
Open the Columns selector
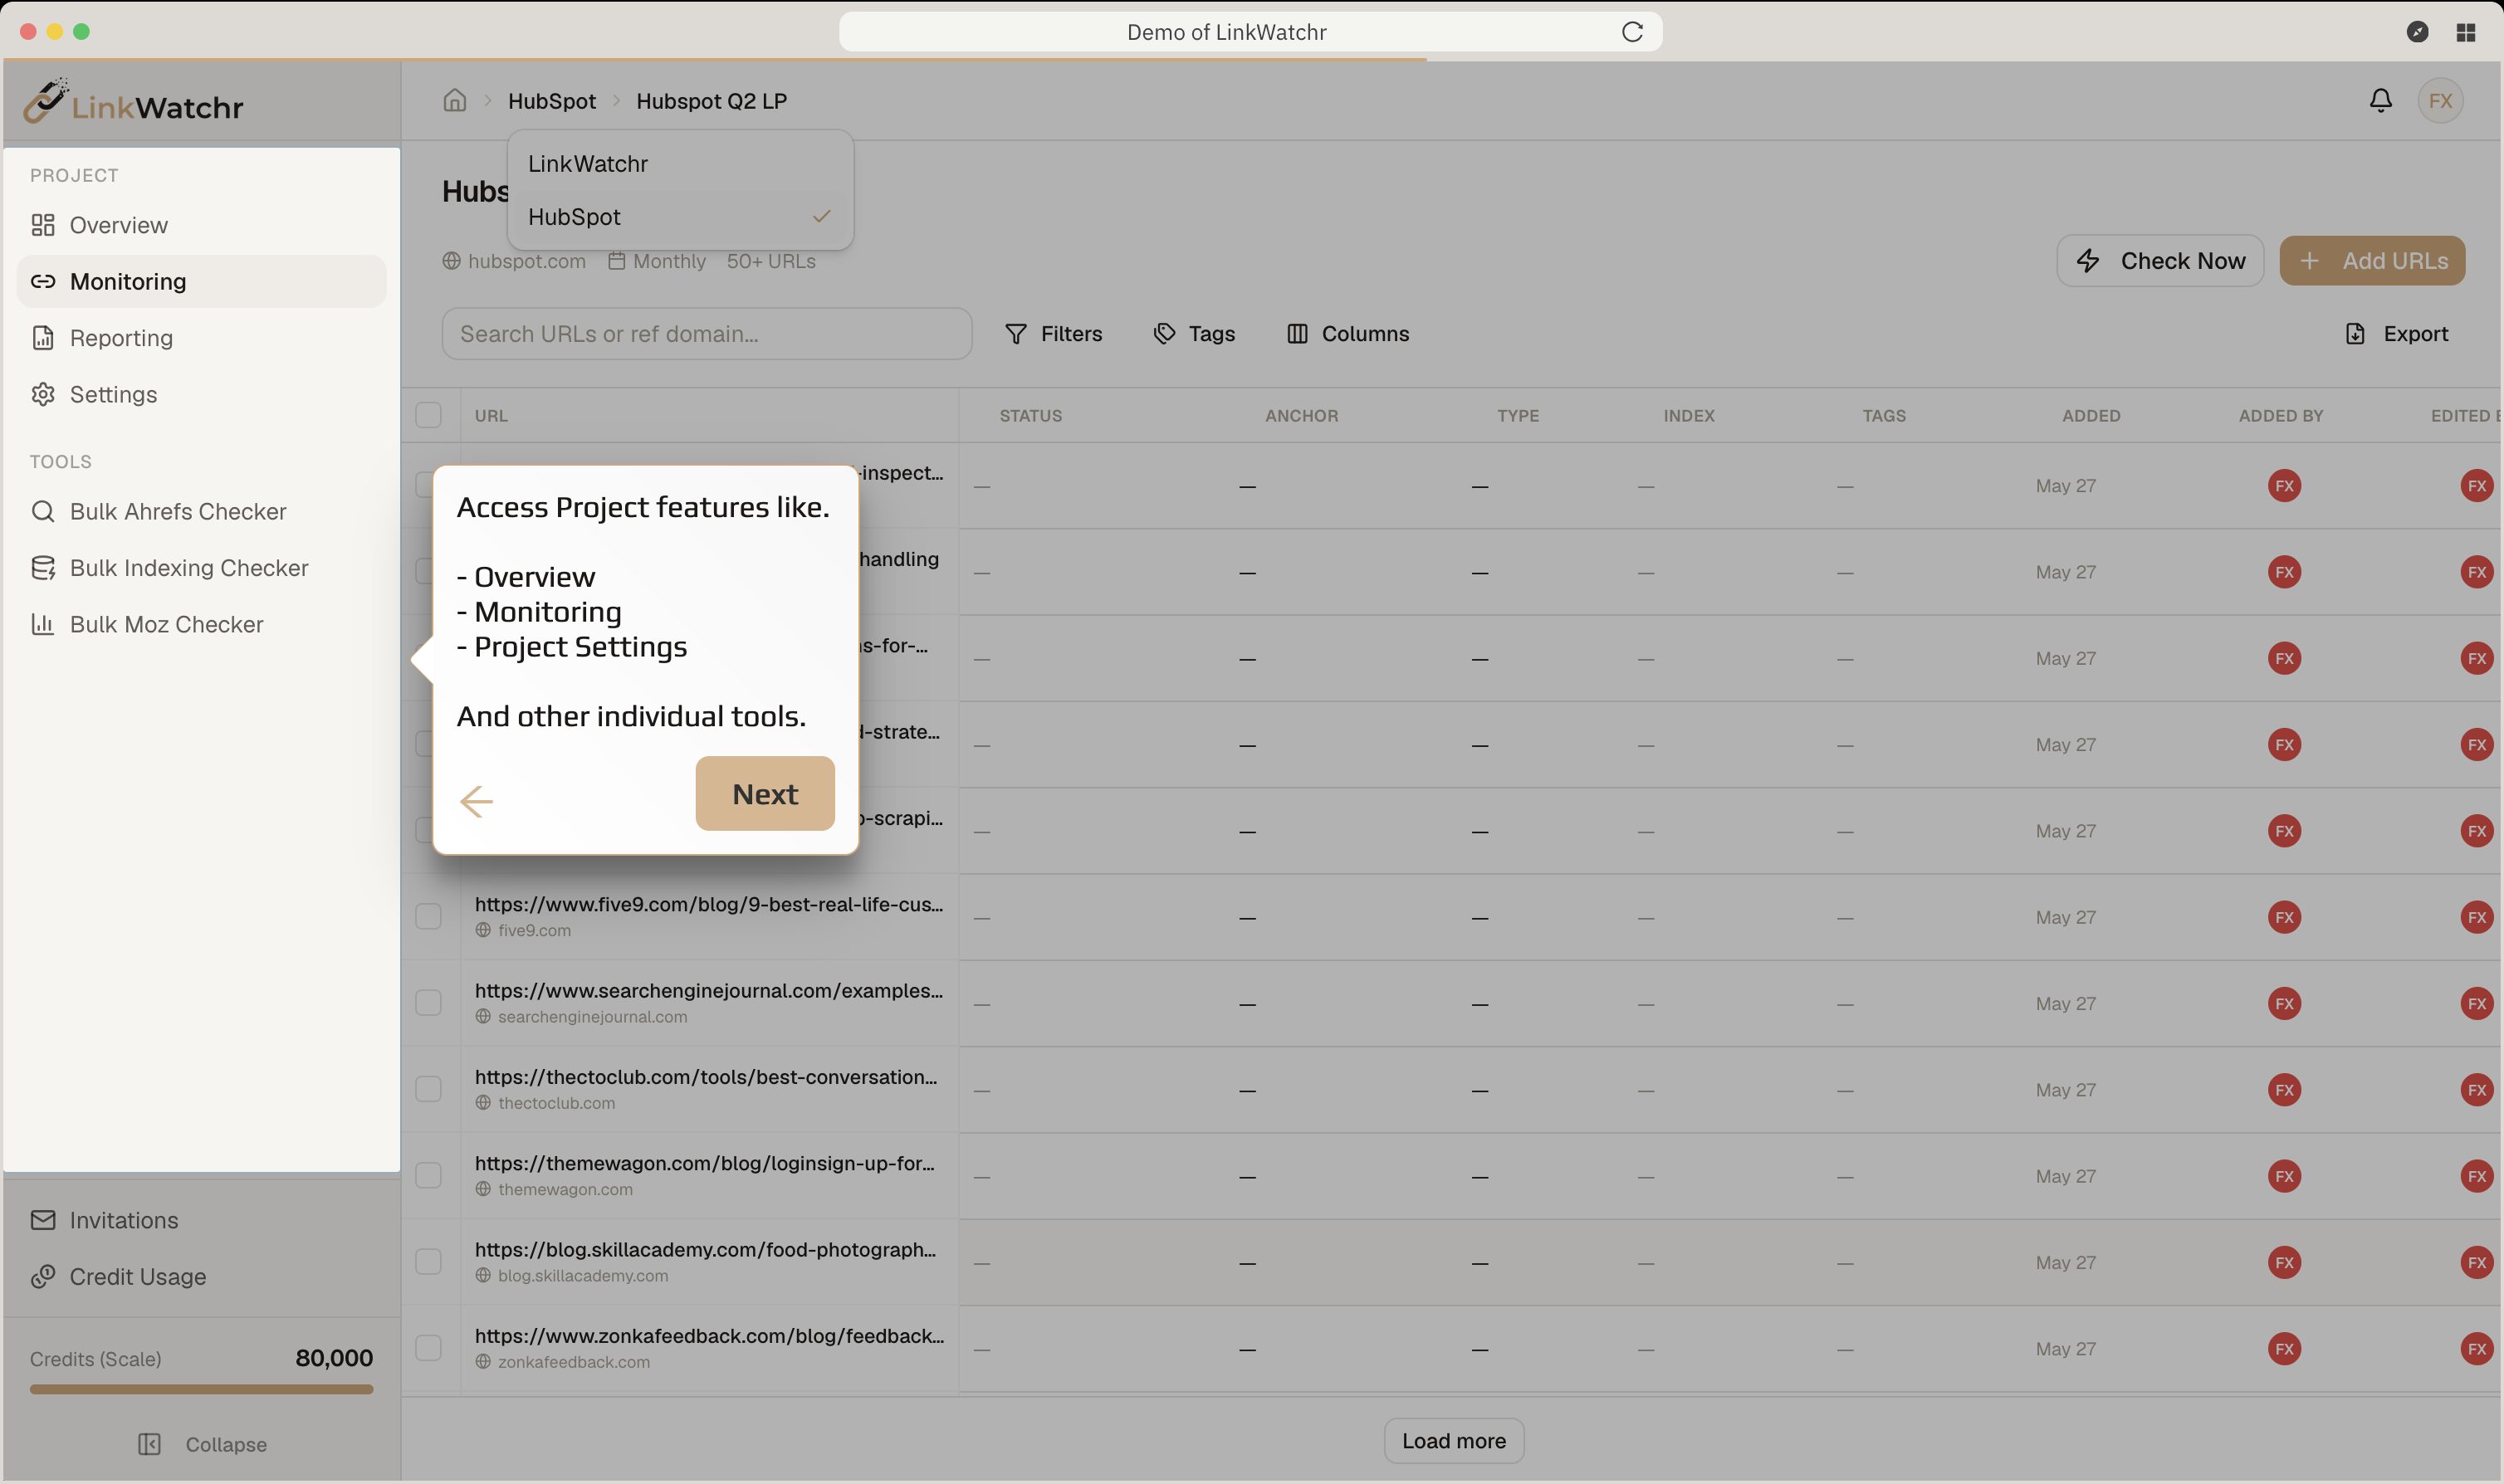(1347, 334)
